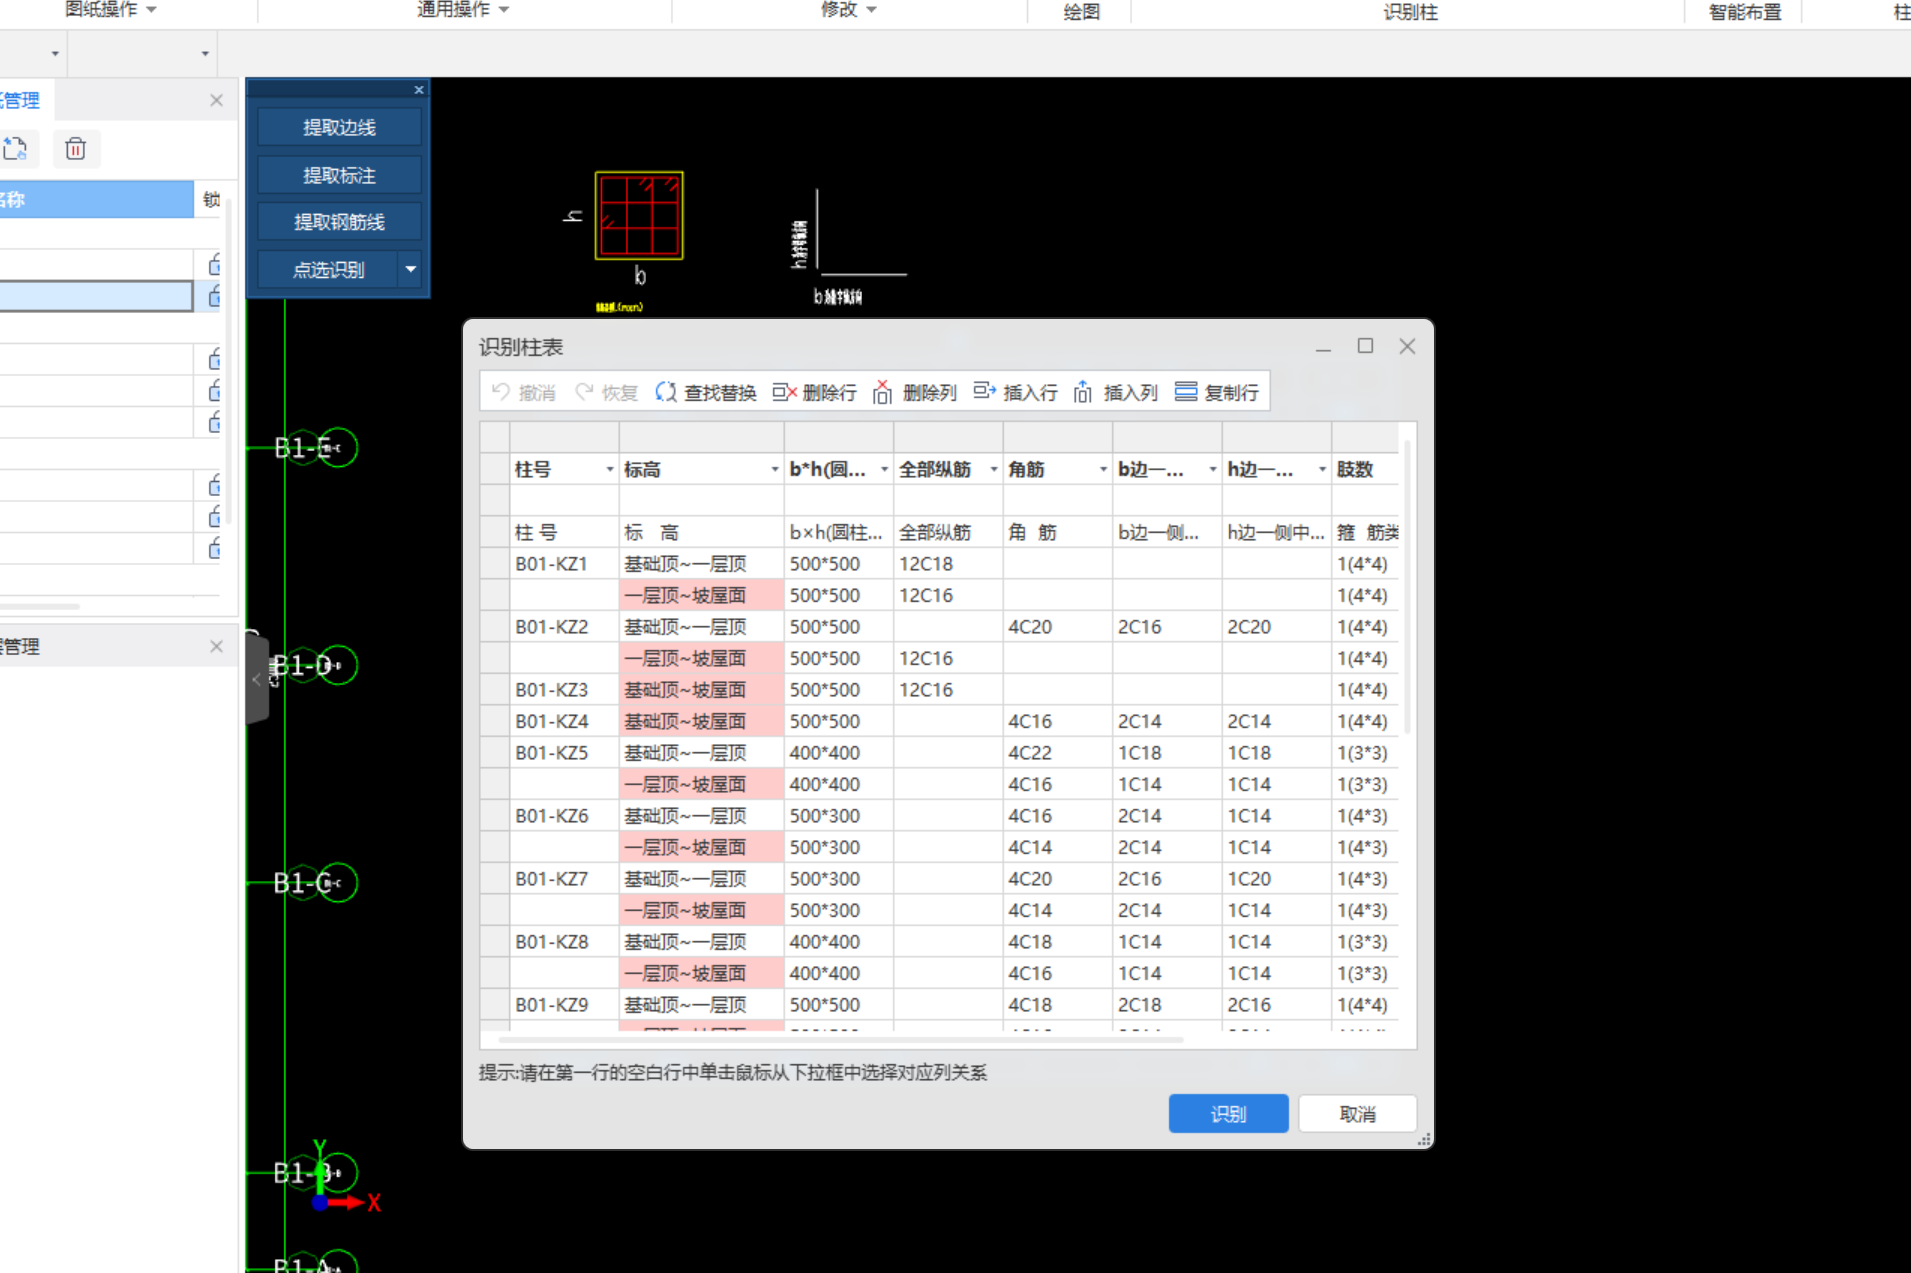Select the highlighted 名称 header in left panel
This screenshot has height=1273, width=1911.
coord(96,199)
